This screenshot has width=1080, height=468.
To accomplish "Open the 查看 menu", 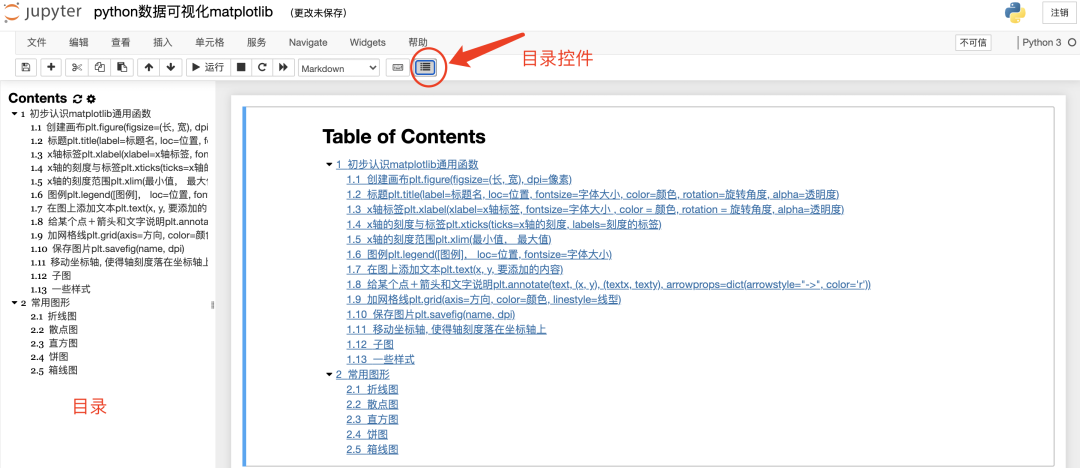I will point(121,43).
